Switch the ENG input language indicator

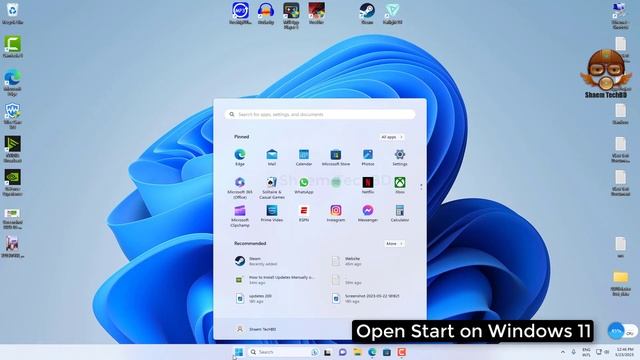pyautogui.click(x=586, y=352)
